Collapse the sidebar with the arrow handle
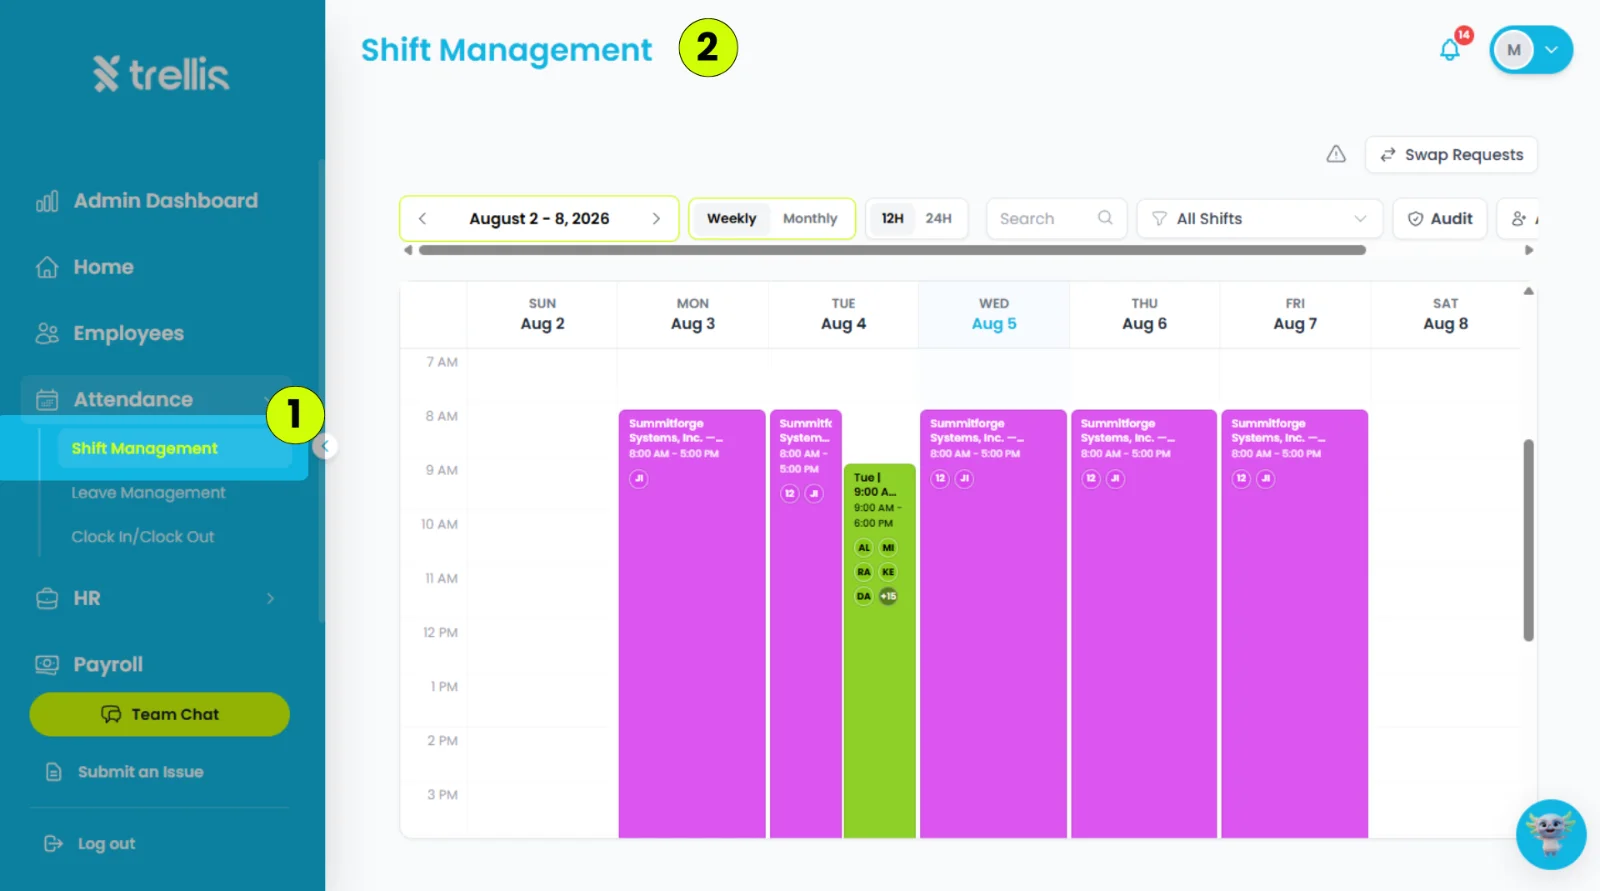Image resolution: width=1600 pixels, height=891 pixels. tap(325, 447)
